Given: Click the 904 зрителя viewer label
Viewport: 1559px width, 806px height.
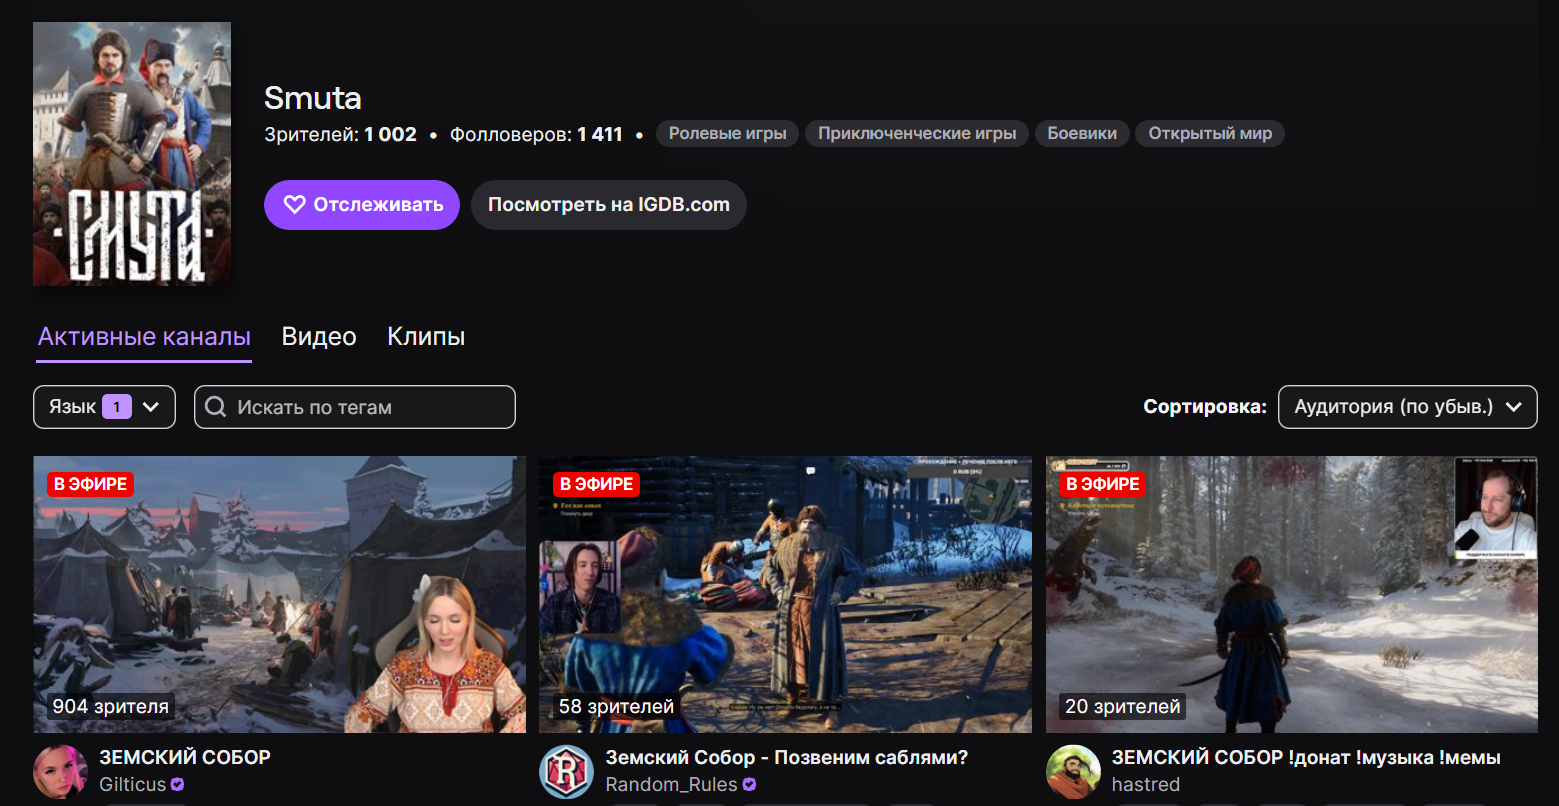Looking at the screenshot, I should [x=111, y=706].
